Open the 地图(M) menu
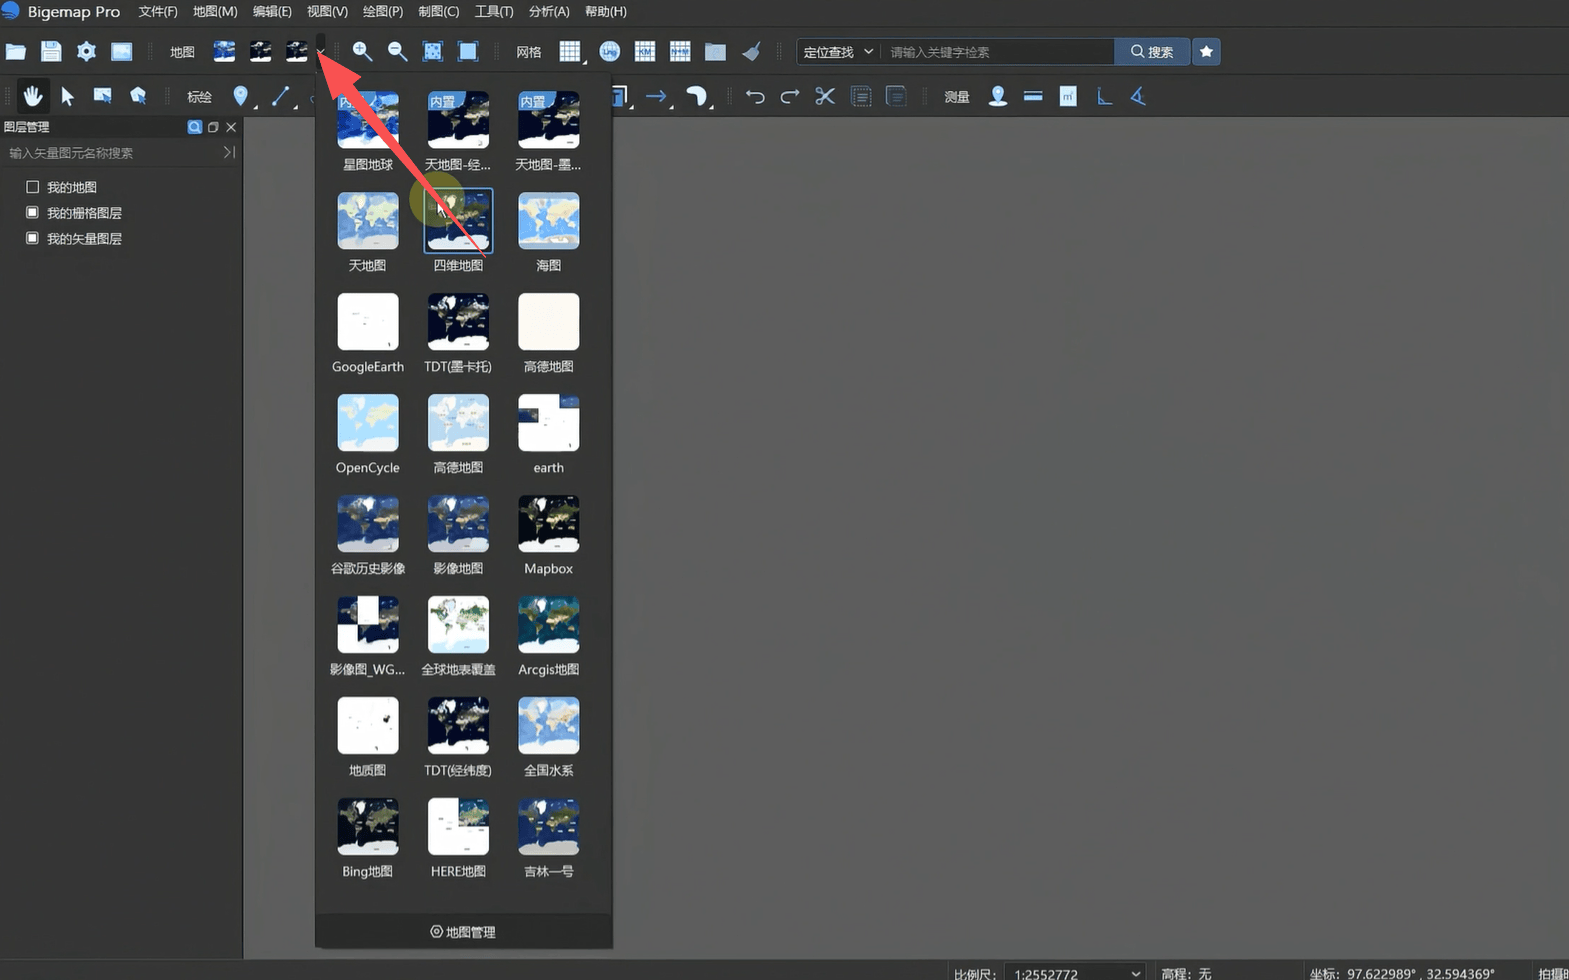 [215, 12]
